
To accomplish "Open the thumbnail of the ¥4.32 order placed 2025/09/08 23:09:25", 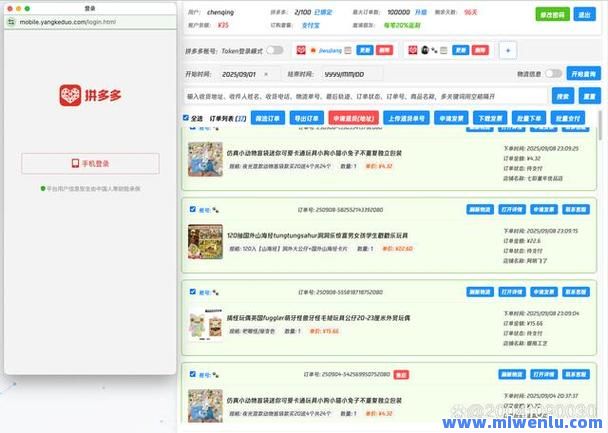I will click(206, 159).
